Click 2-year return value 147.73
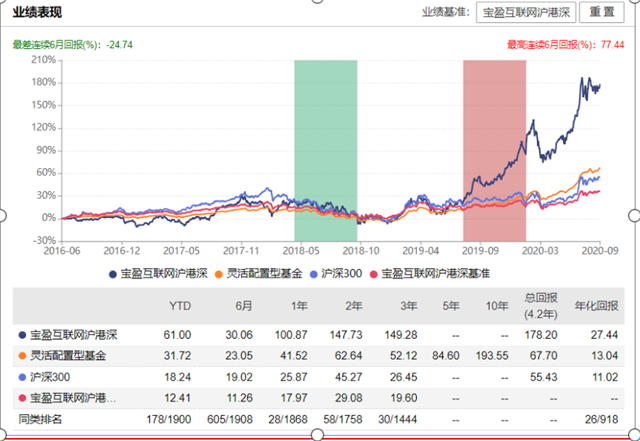 coord(346,335)
